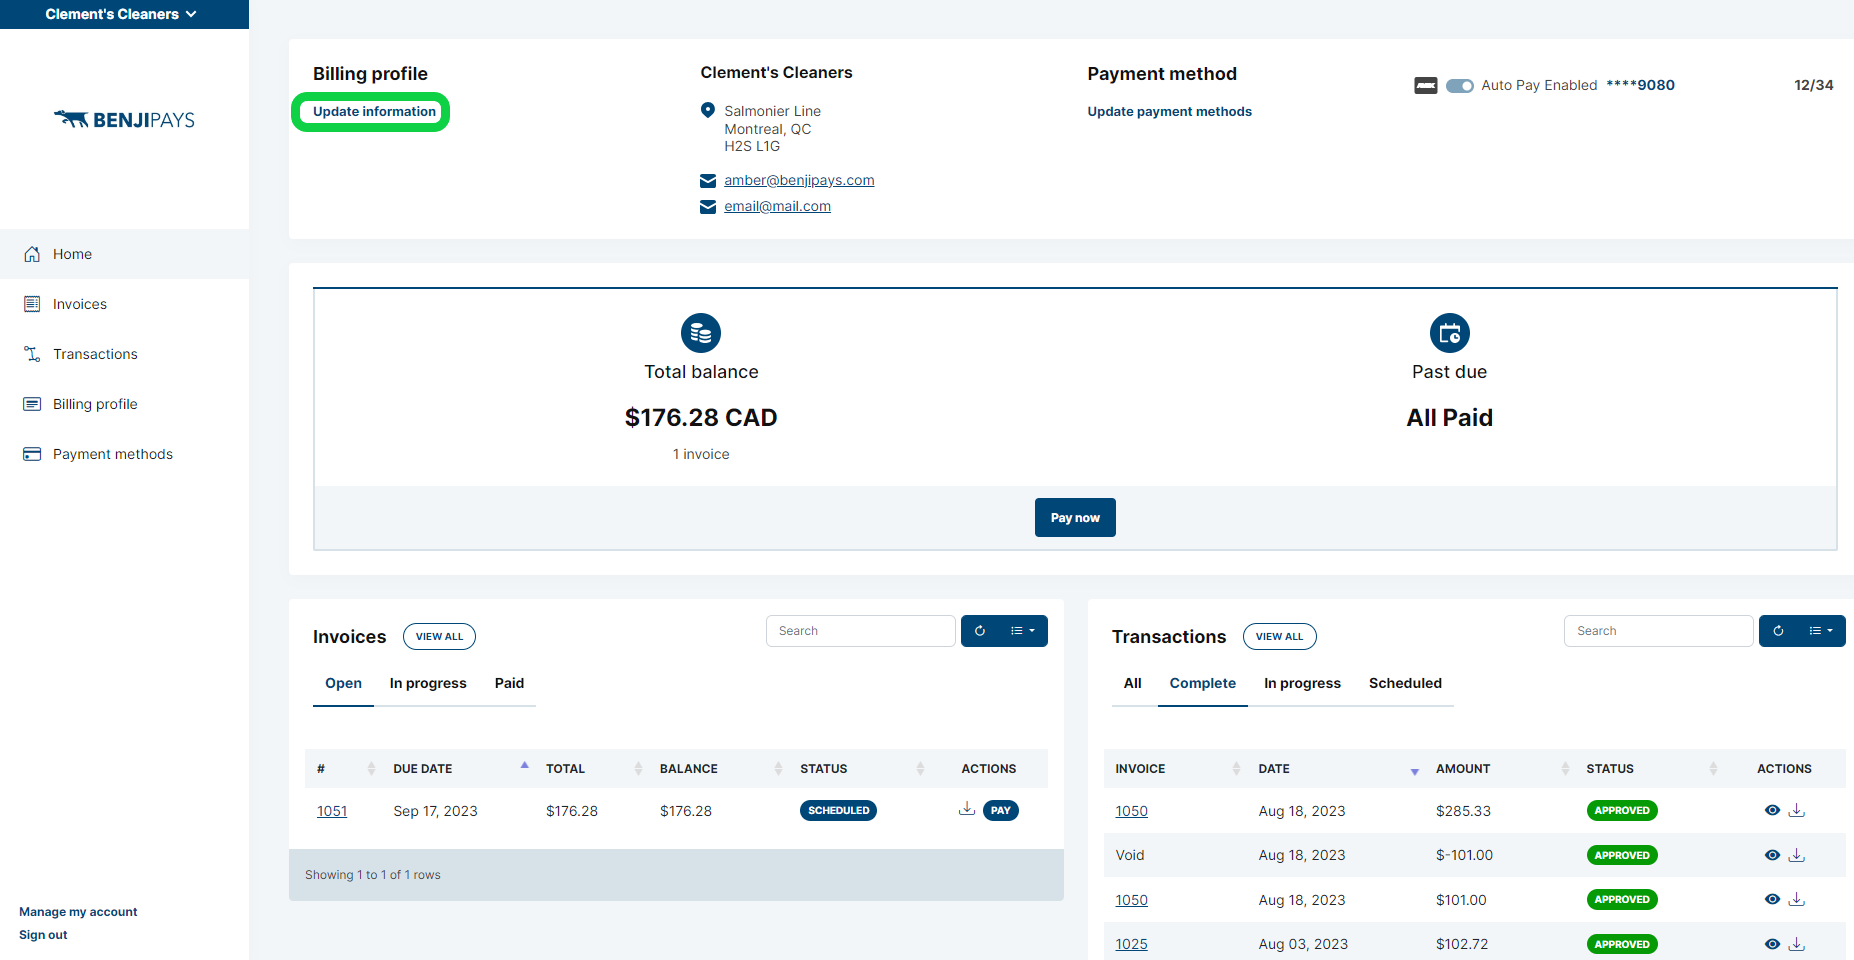Click PAY button for invoice 1051
The image size is (1854, 960).
point(1001,810)
